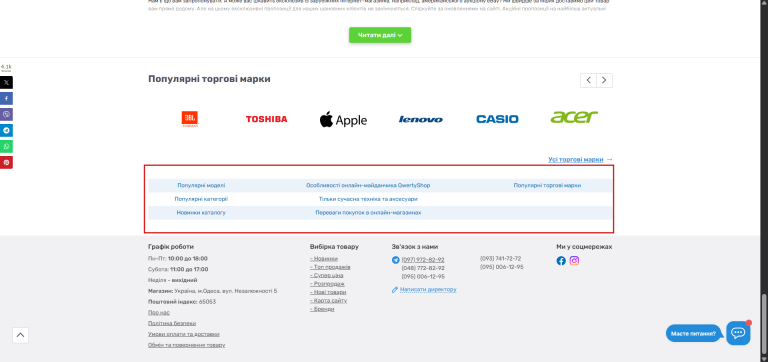This screenshot has height=362, width=768.
Task: Share via WhatsApp sidebar icon
Action: pyautogui.click(x=6, y=146)
